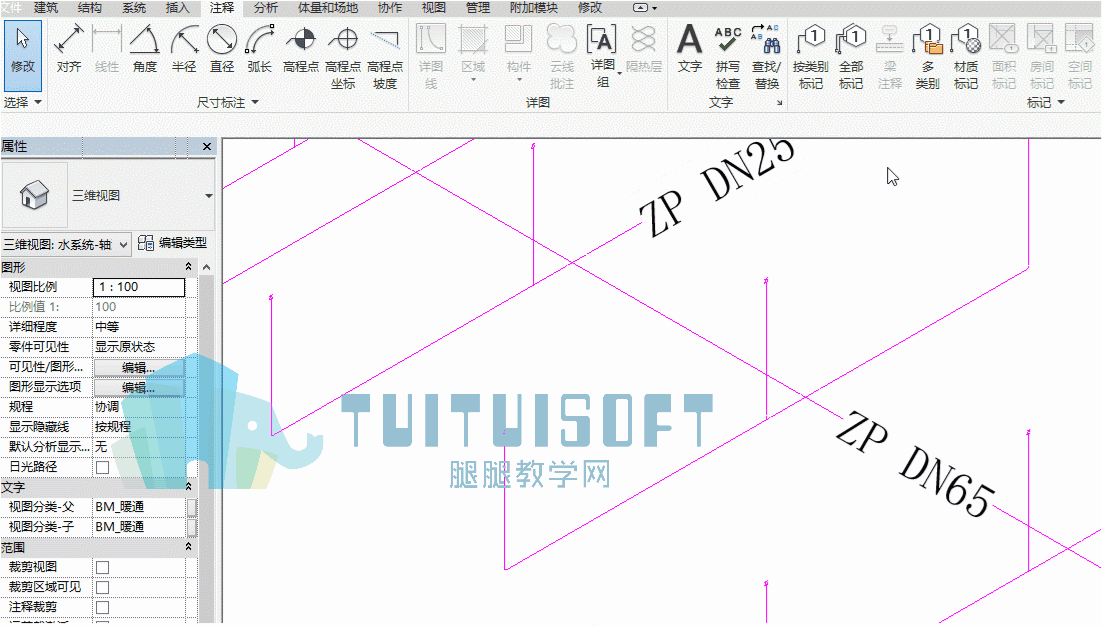Toggle the 日光路径 checkbox

click(x=103, y=467)
